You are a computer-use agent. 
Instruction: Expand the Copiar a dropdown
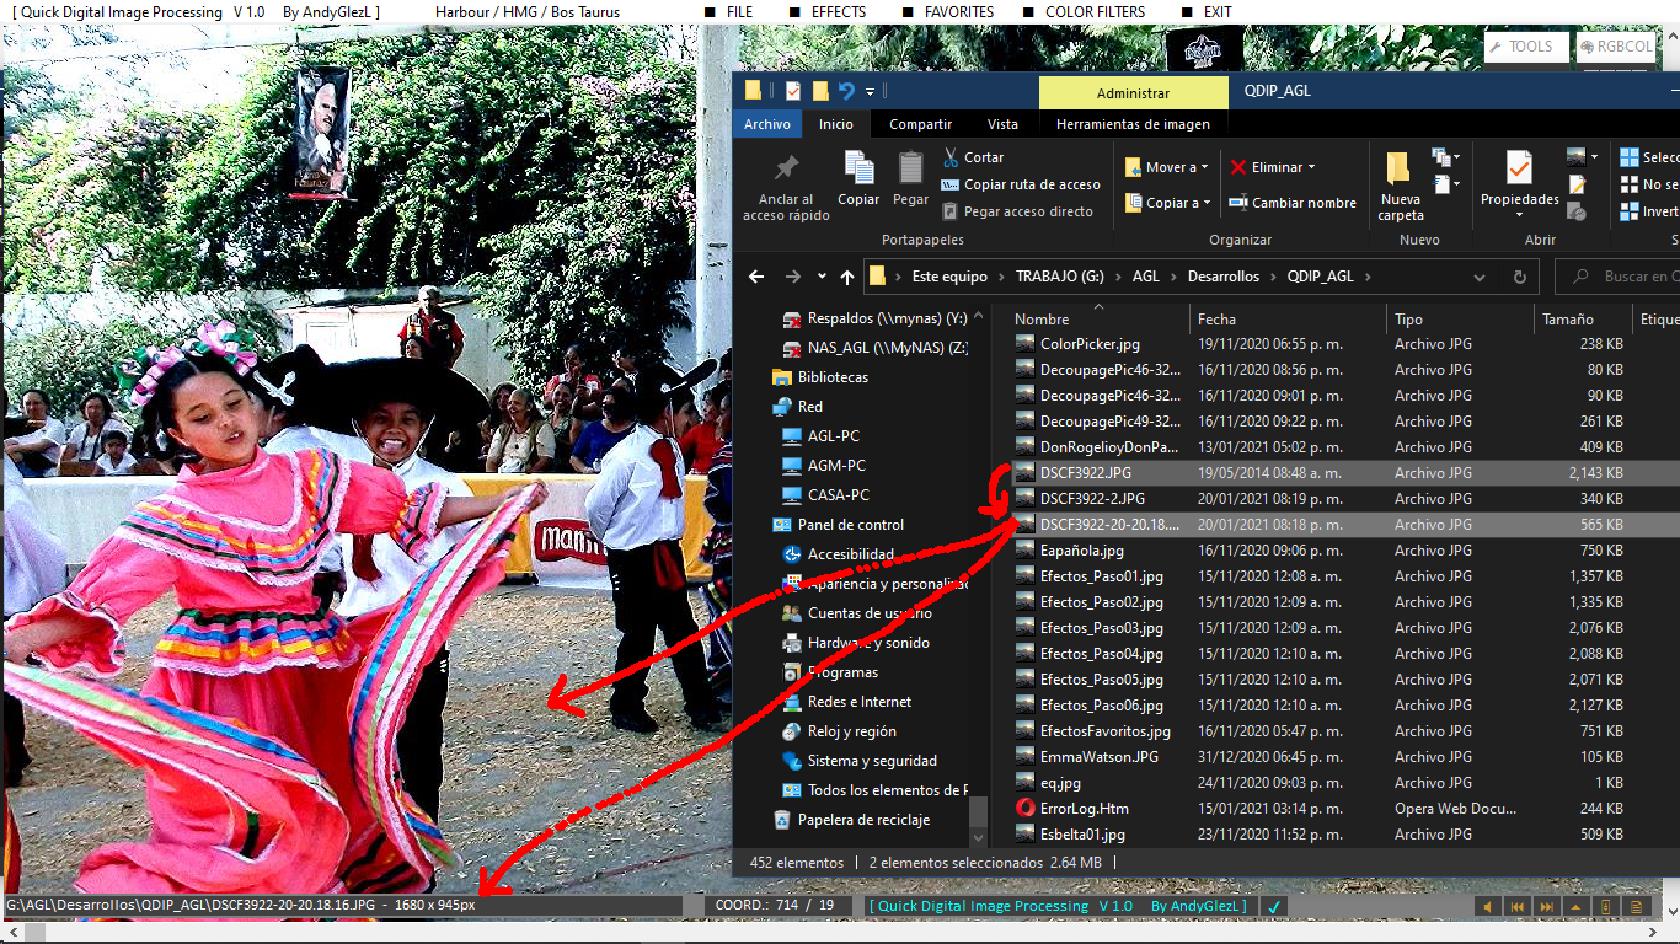click(x=1167, y=203)
